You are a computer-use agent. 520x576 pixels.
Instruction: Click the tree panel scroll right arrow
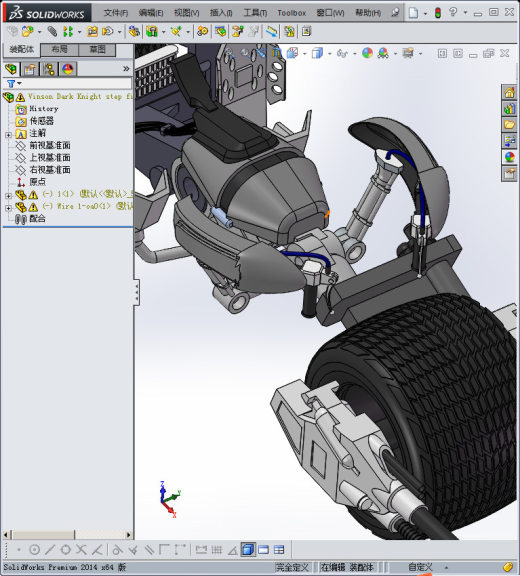point(129,534)
